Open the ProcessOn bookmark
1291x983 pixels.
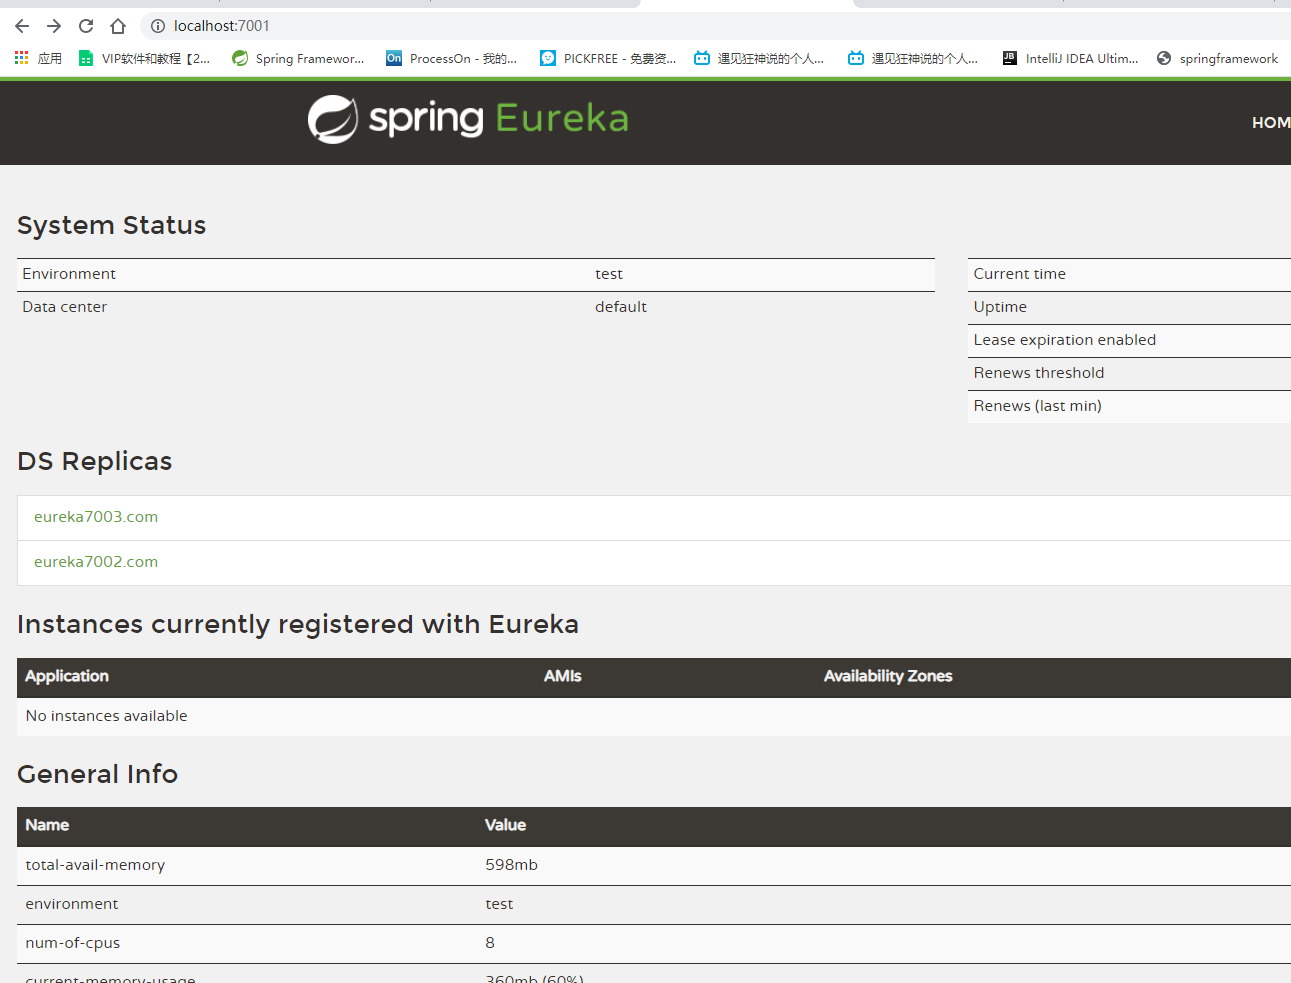coord(452,58)
